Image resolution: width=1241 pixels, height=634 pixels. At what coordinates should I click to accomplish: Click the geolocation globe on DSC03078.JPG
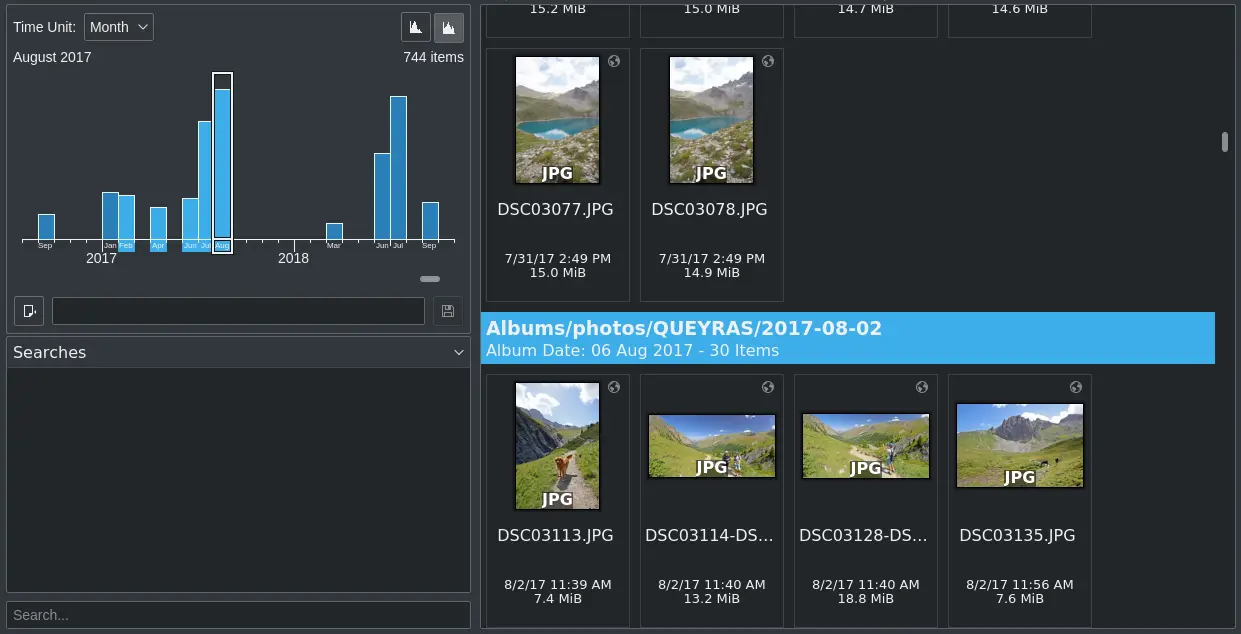768,61
